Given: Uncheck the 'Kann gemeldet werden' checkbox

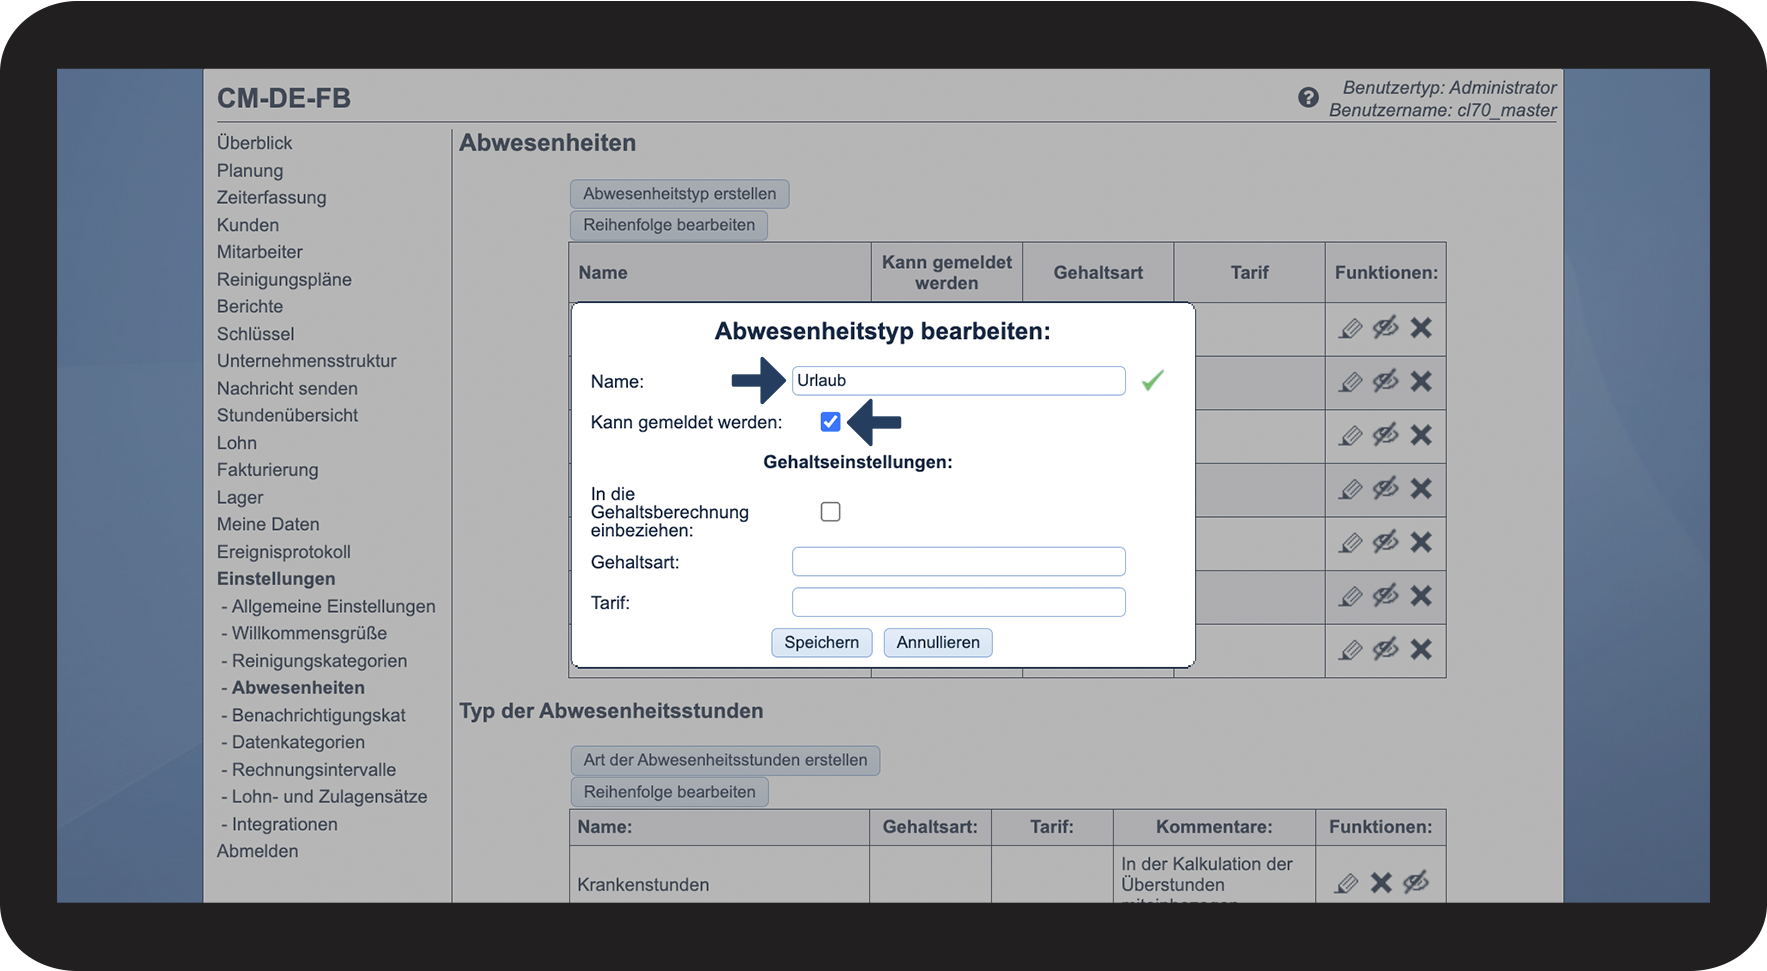Looking at the screenshot, I should pos(830,422).
